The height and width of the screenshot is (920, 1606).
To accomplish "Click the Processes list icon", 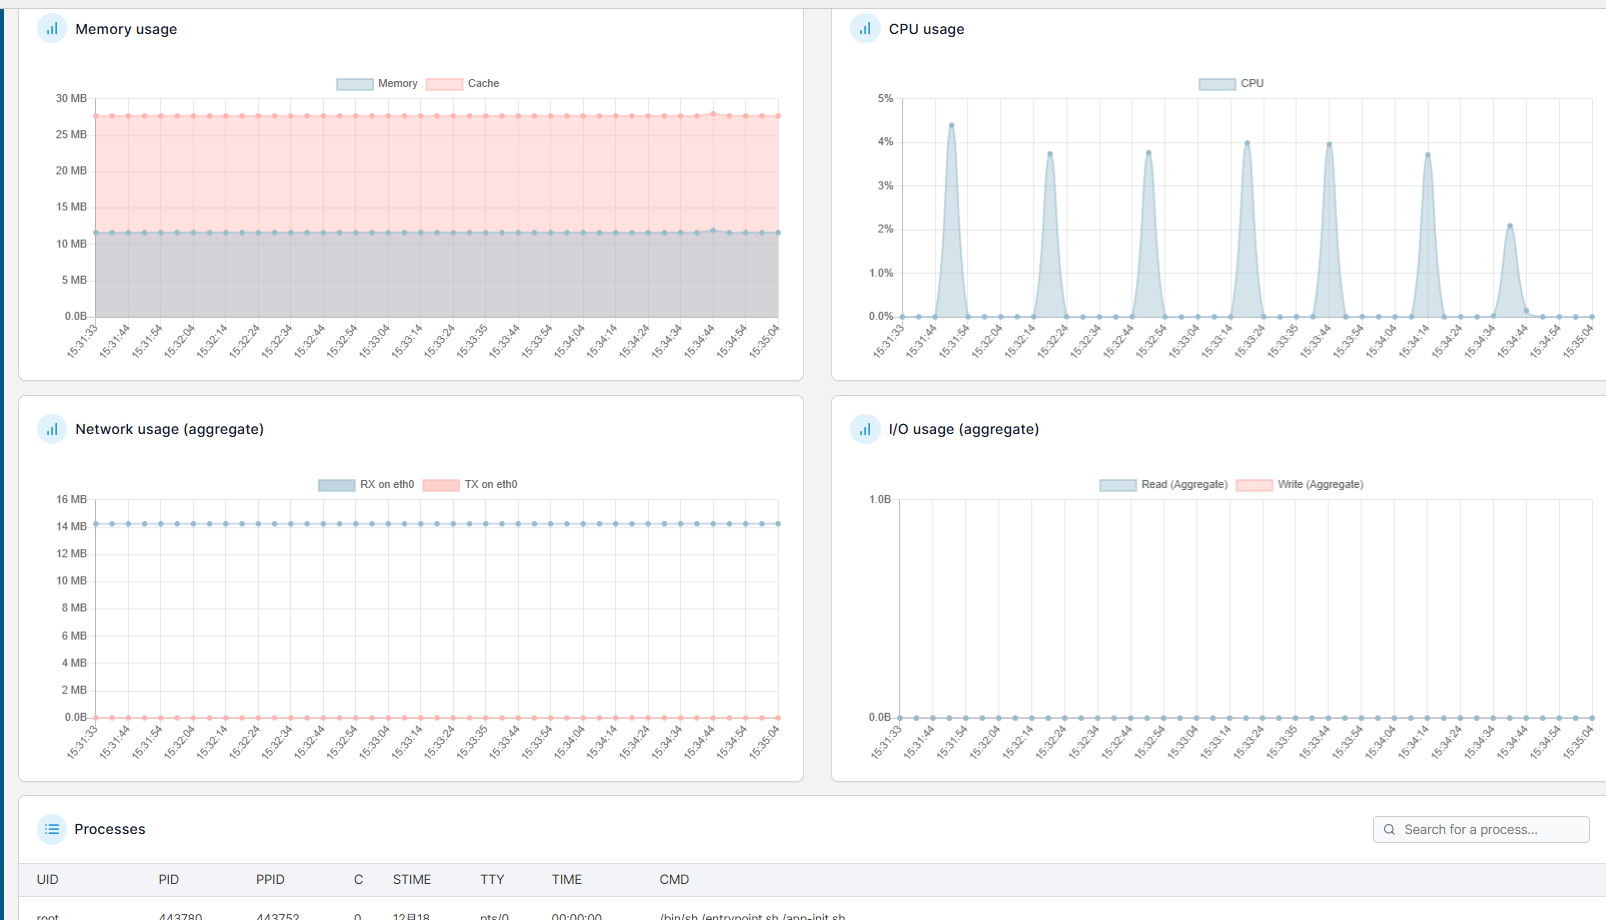I will pyautogui.click(x=52, y=829).
